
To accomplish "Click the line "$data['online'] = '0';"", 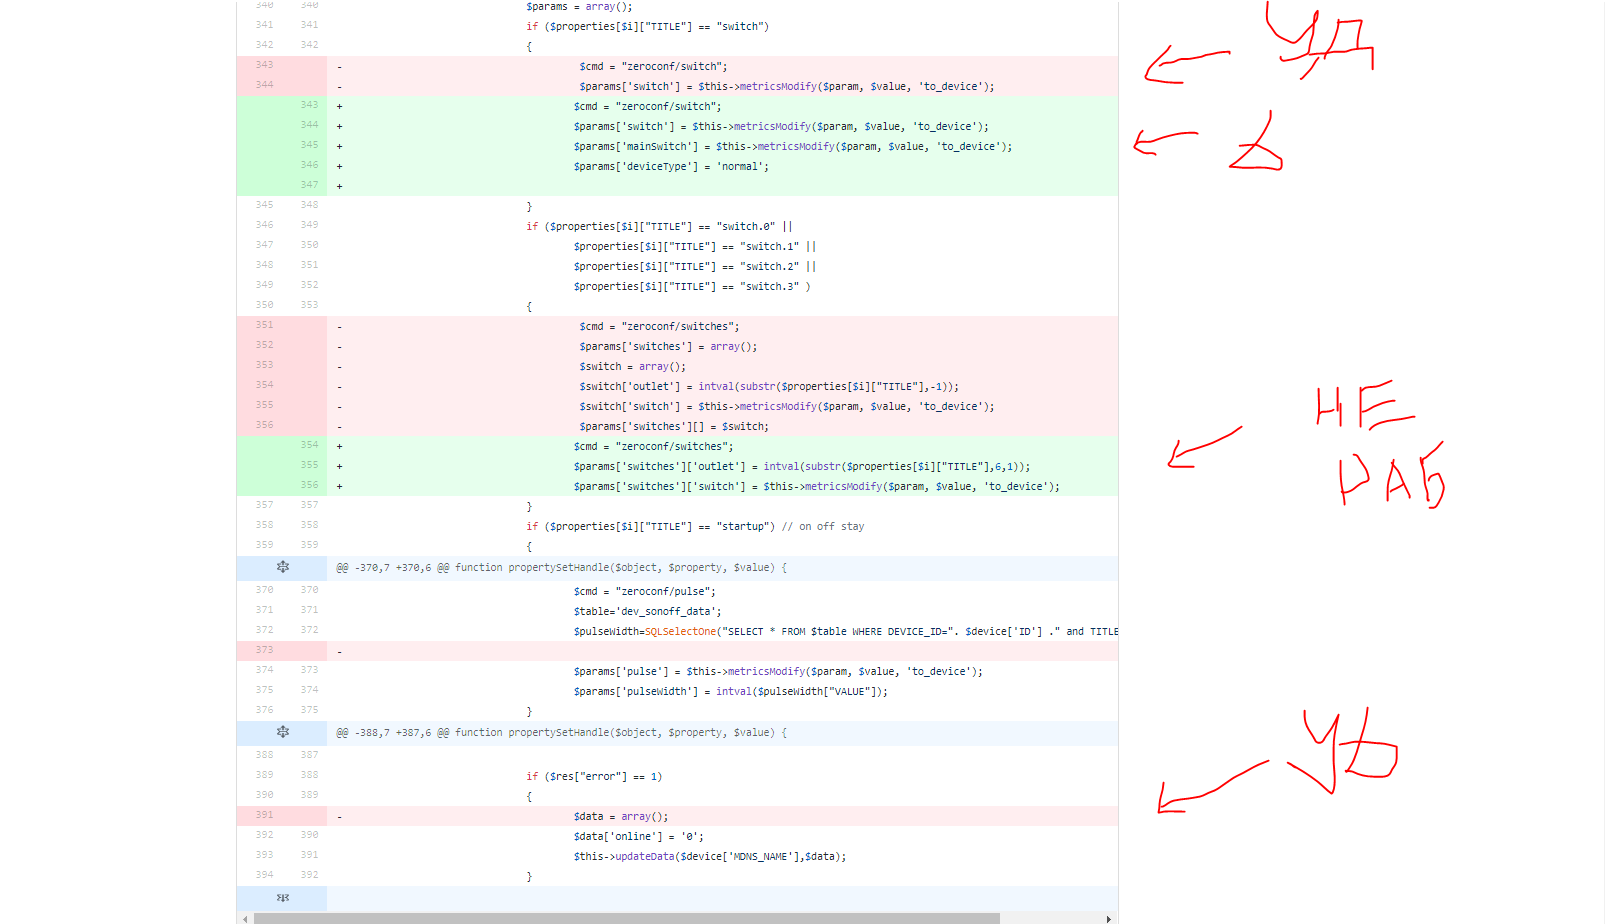I will coord(638,837).
